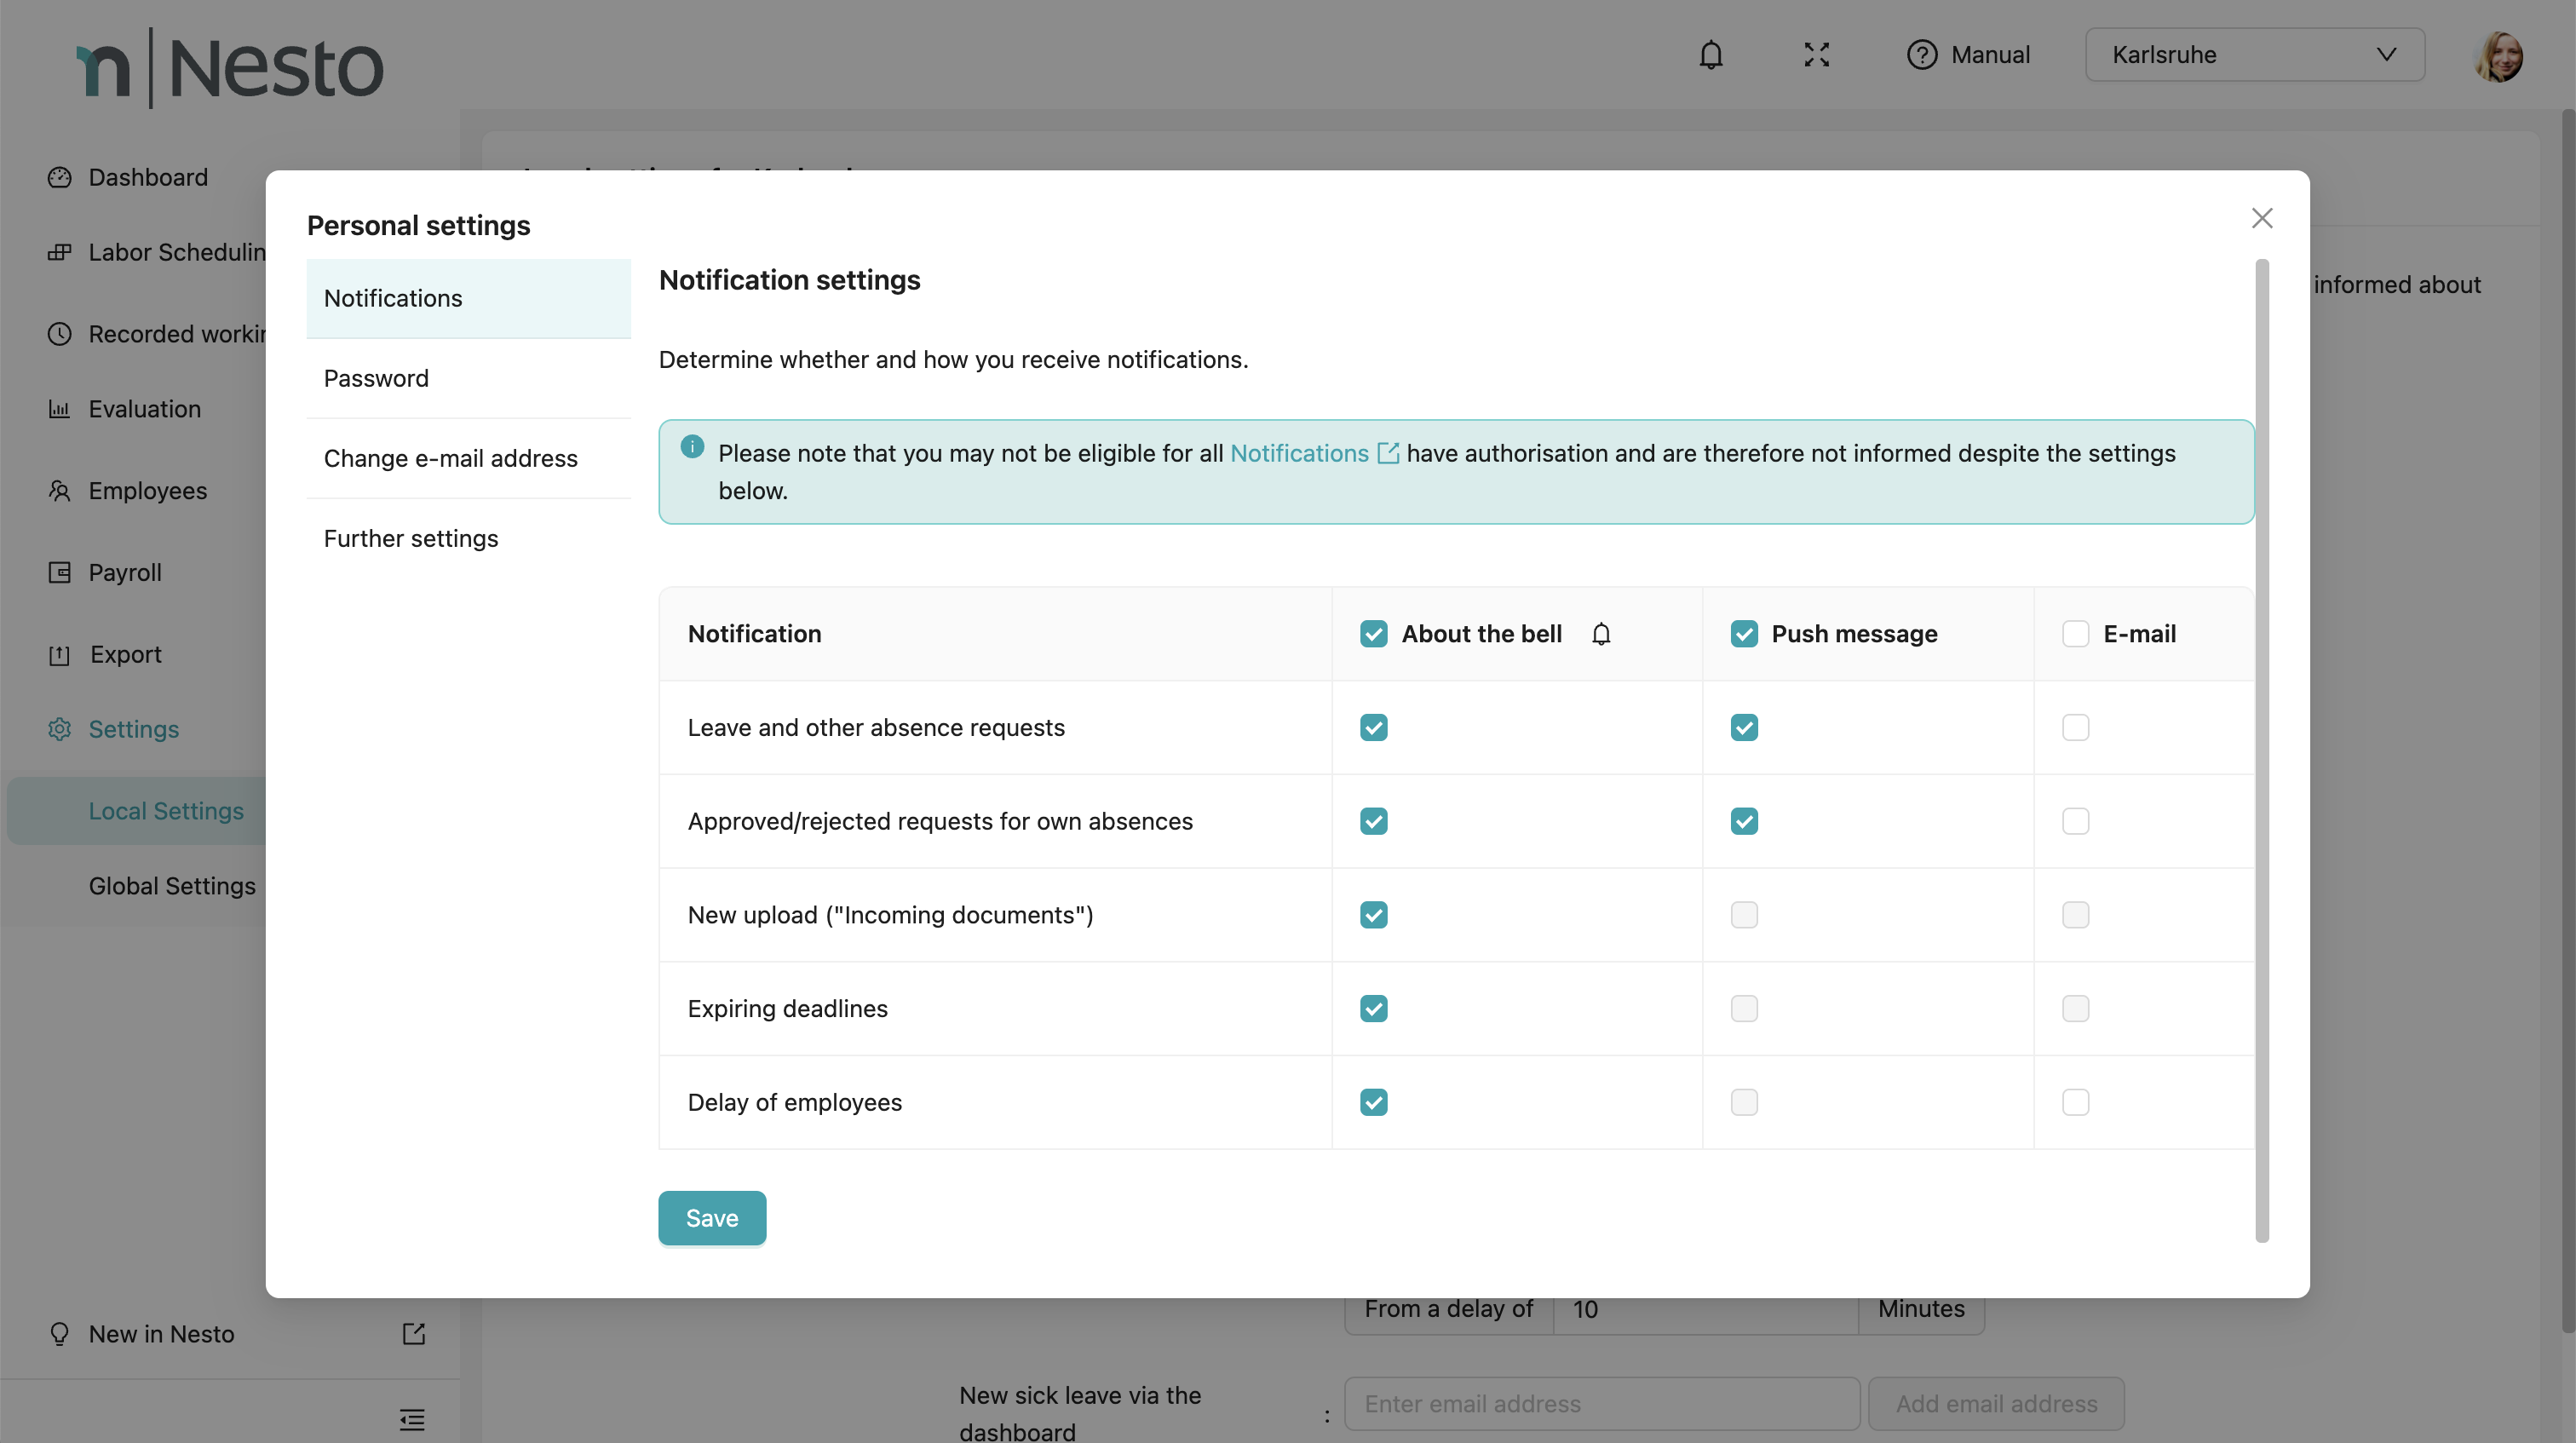Click the notification bell icon in header
The width and height of the screenshot is (2576, 1443).
[x=1711, y=55]
